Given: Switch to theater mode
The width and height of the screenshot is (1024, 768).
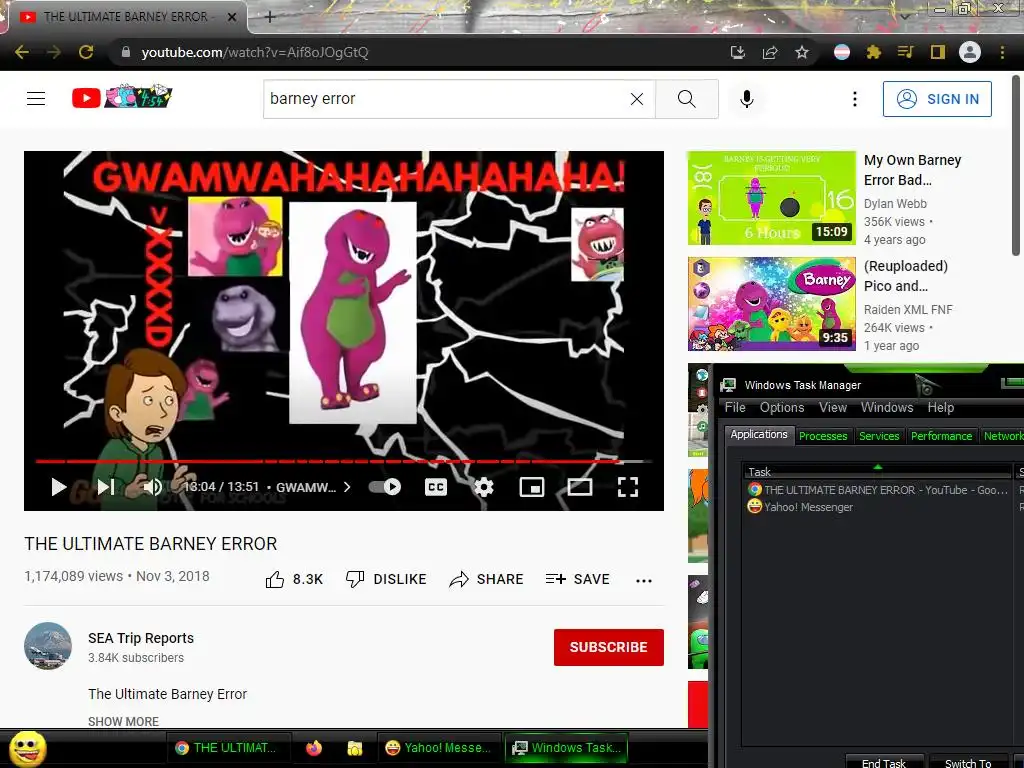Looking at the screenshot, I should [x=580, y=487].
